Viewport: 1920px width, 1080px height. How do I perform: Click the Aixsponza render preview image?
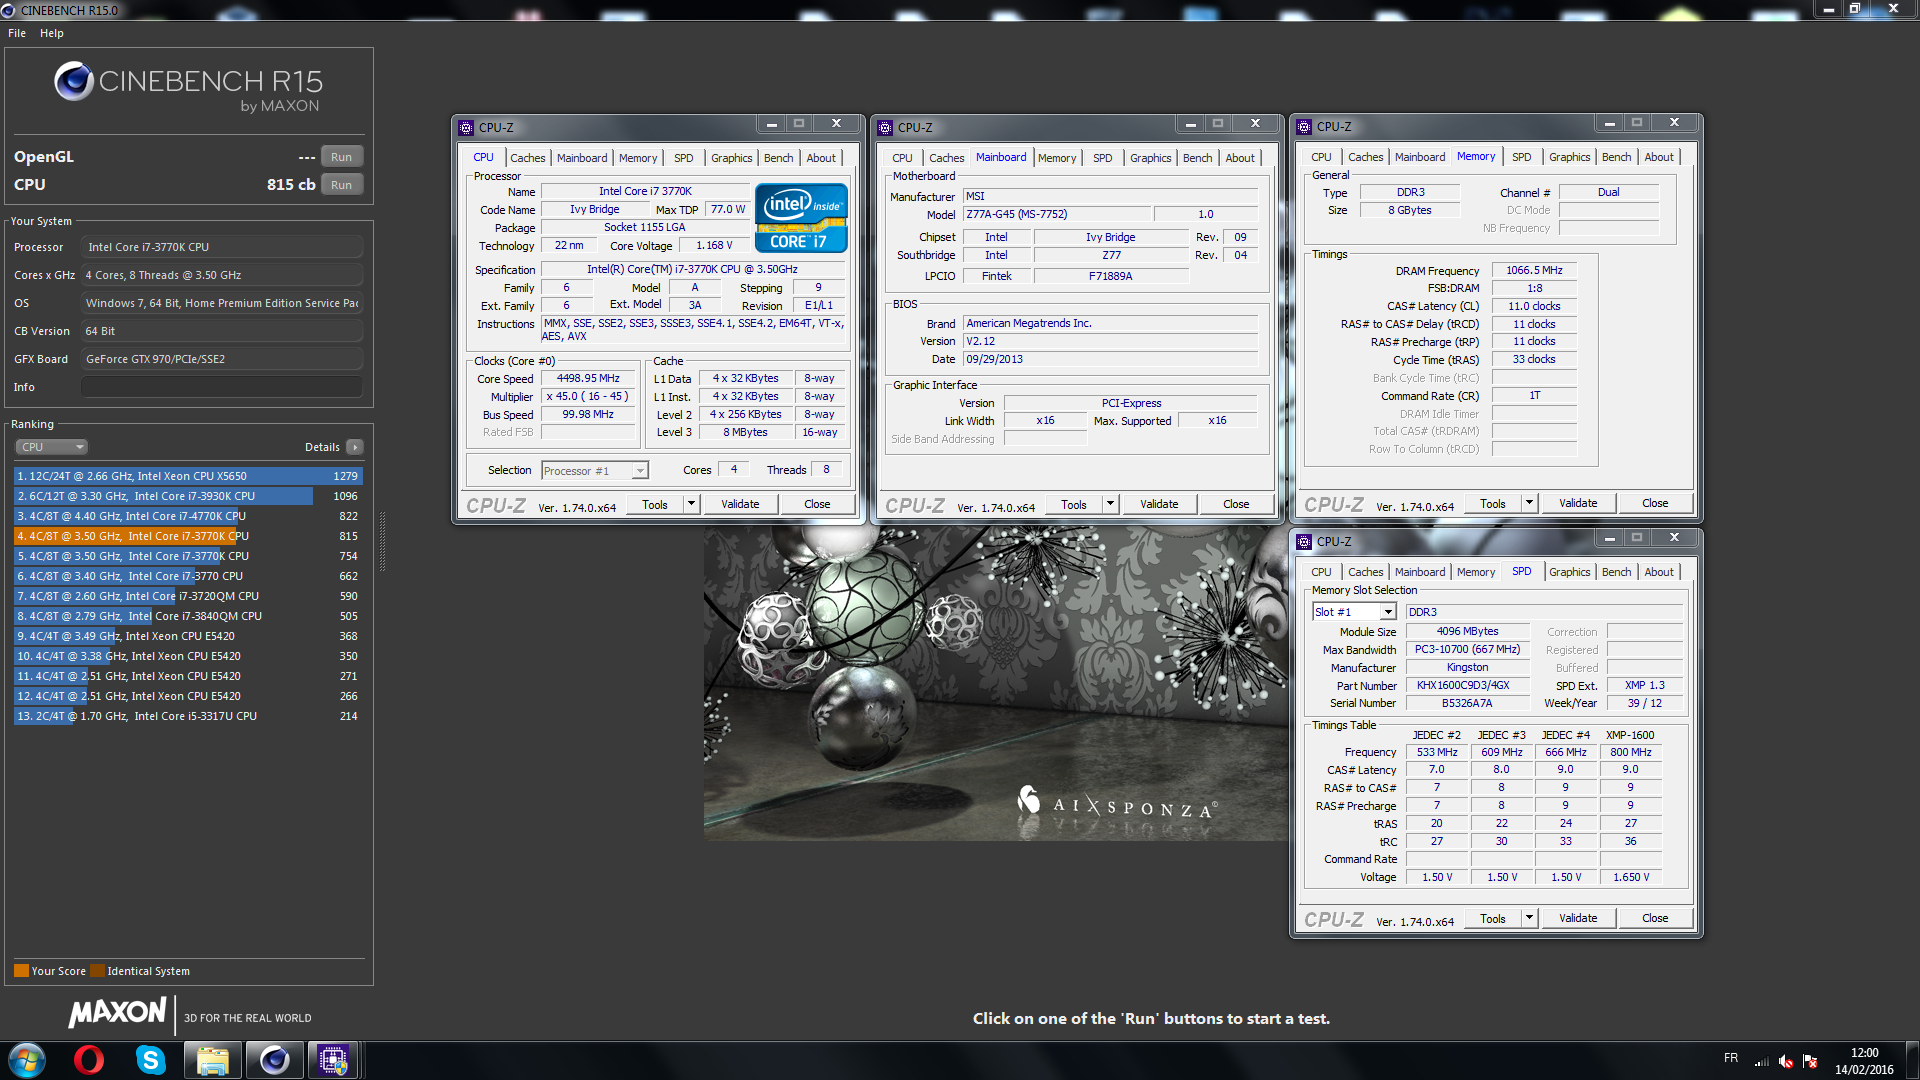click(x=996, y=683)
